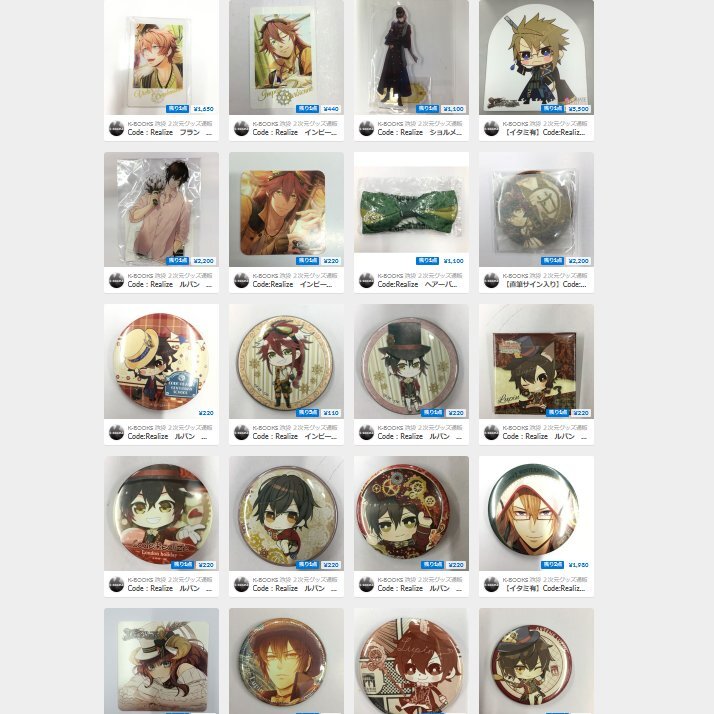The width and height of the screenshot is (714, 714).
Task: Click shop avatar beside the ¥110 インピー badge title
Action: tap(241, 432)
